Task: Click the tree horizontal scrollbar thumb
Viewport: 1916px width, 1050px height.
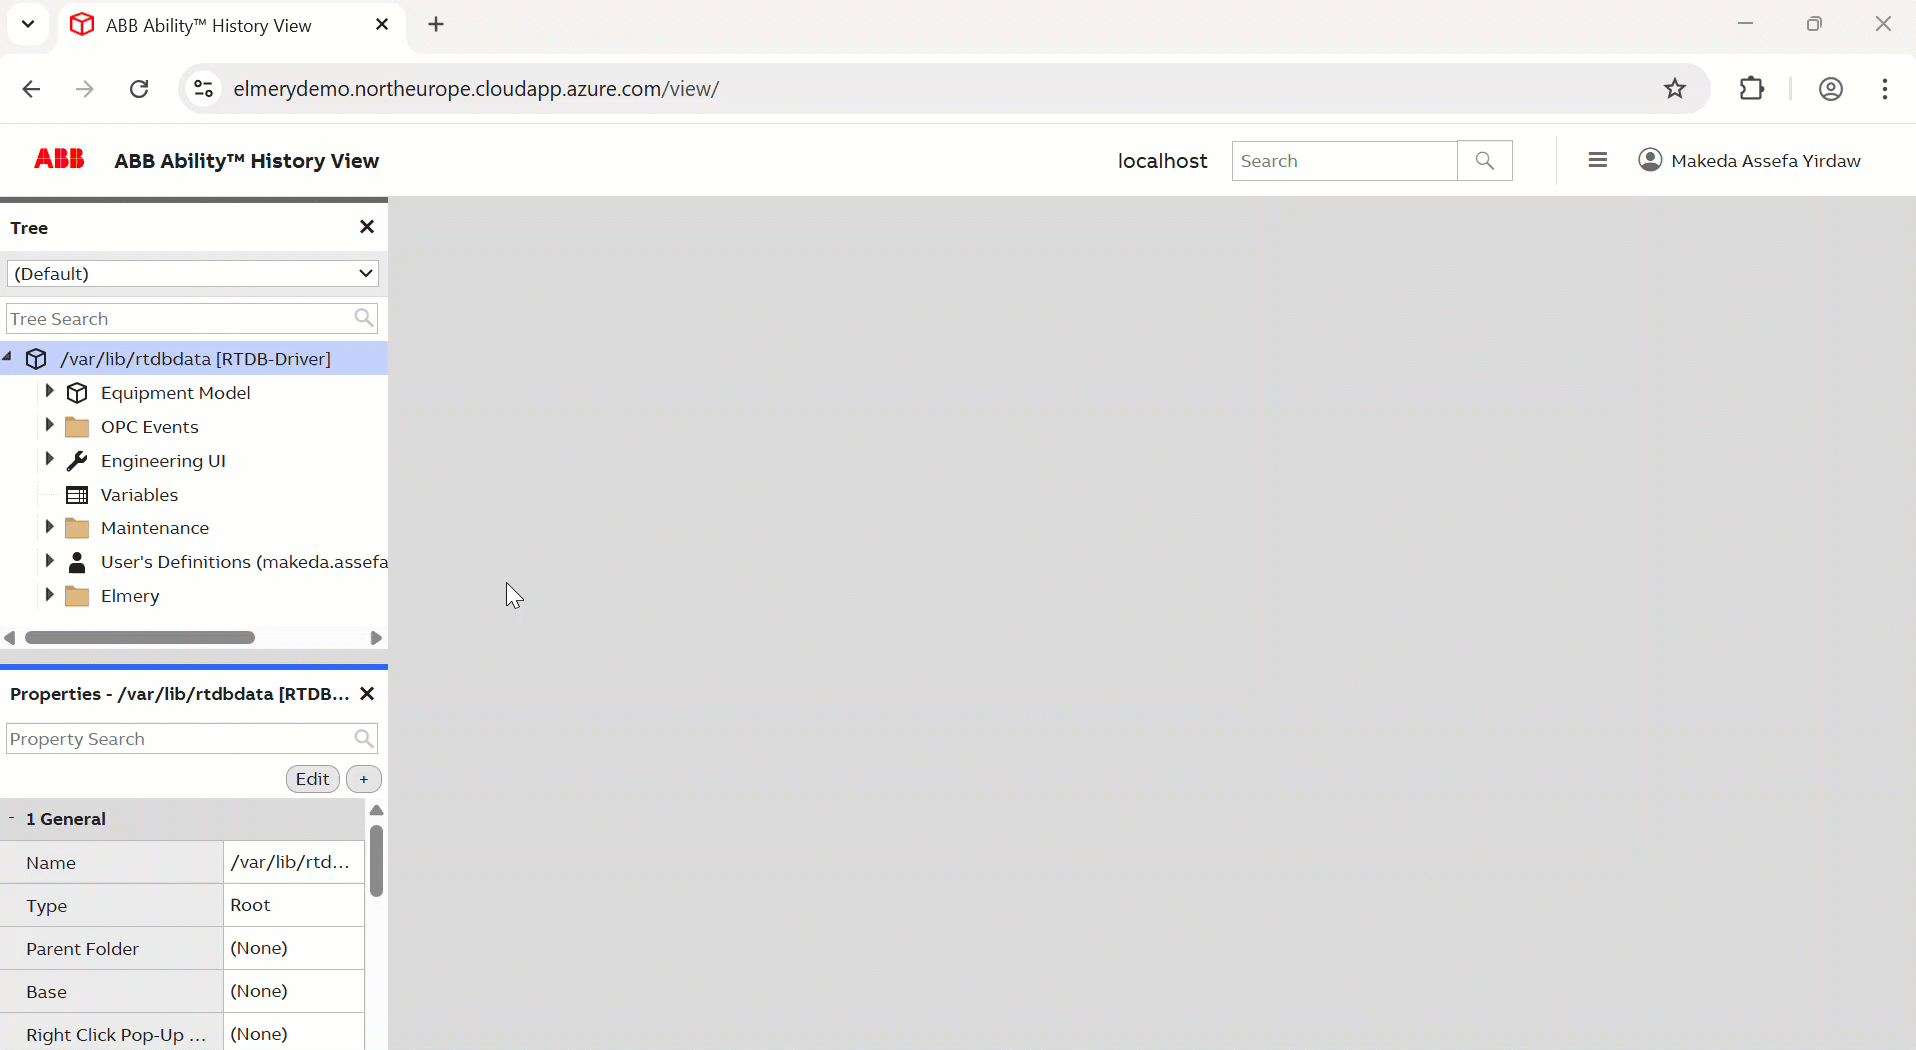Action: 140,638
